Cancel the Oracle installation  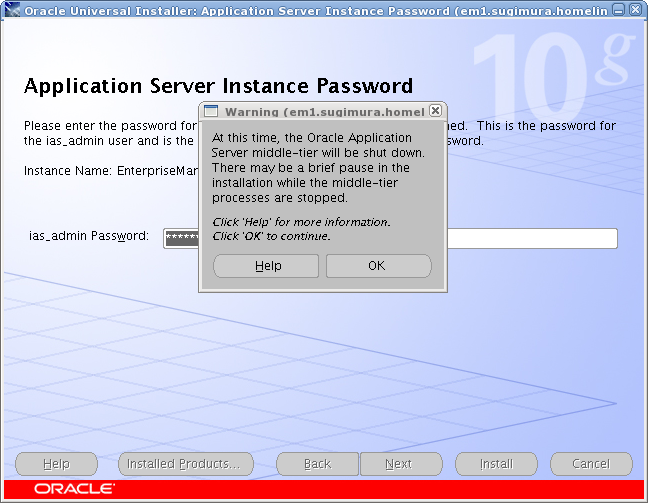pos(591,464)
